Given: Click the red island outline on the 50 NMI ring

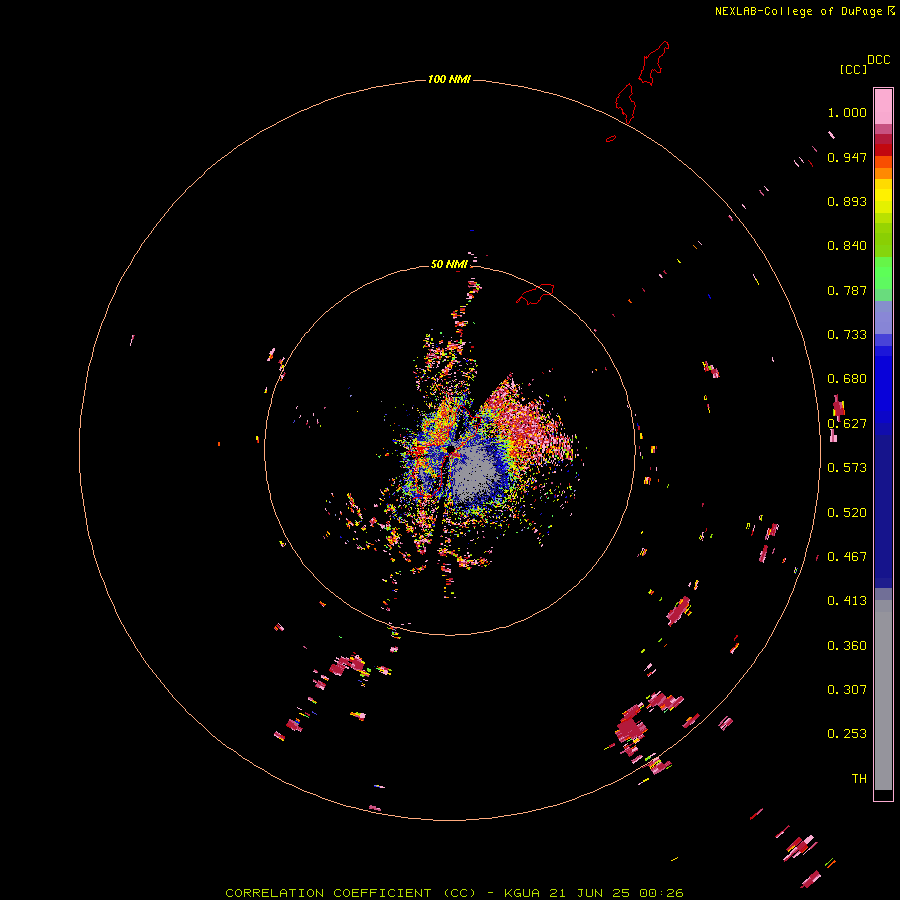Looking at the screenshot, I should coord(536,293).
